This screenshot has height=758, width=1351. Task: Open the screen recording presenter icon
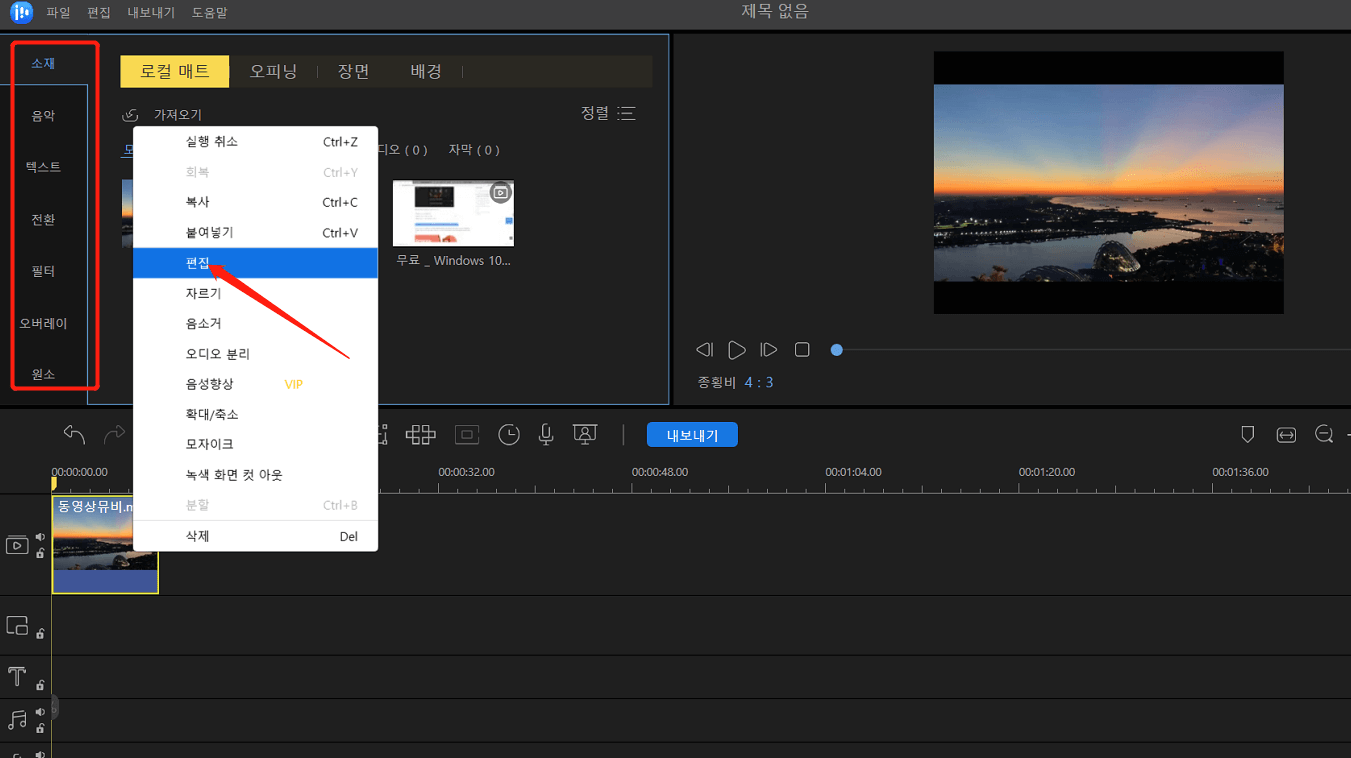coord(585,434)
